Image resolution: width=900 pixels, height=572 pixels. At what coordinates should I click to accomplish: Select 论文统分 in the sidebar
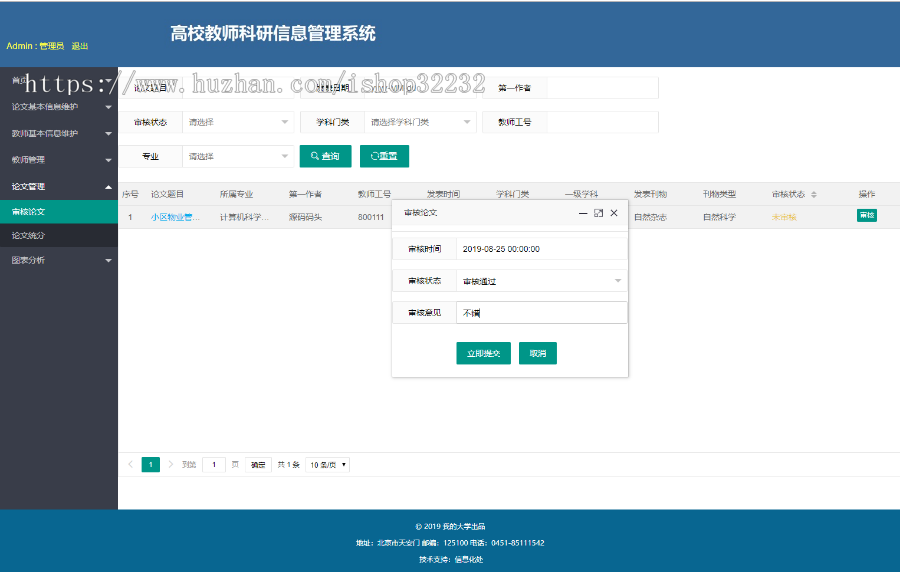coord(59,235)
